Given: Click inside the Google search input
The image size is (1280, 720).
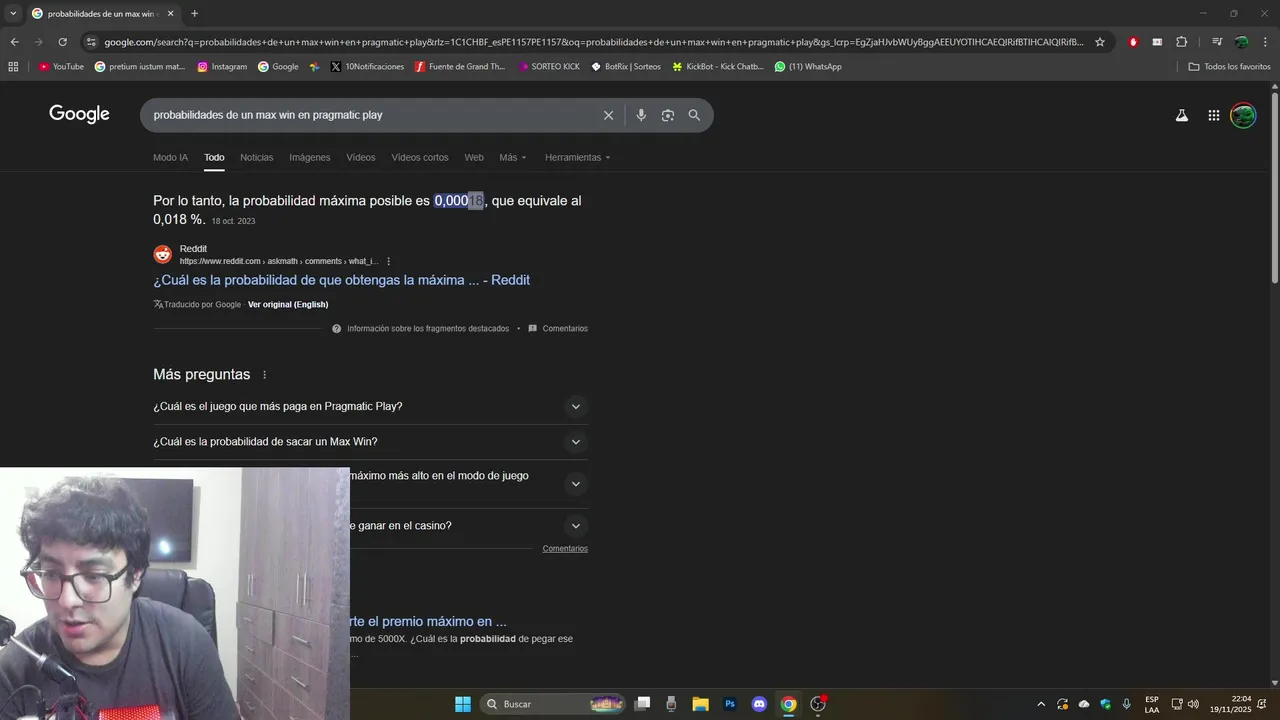Looking at the screenshot, I should [370, 115].
